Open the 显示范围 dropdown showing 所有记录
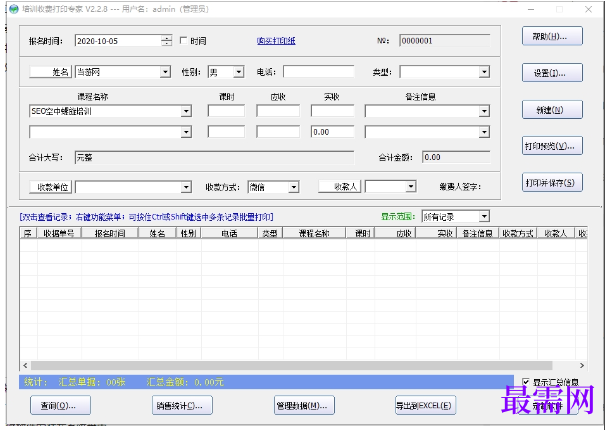This screenshot has height=431, width=613. point(484,216)
